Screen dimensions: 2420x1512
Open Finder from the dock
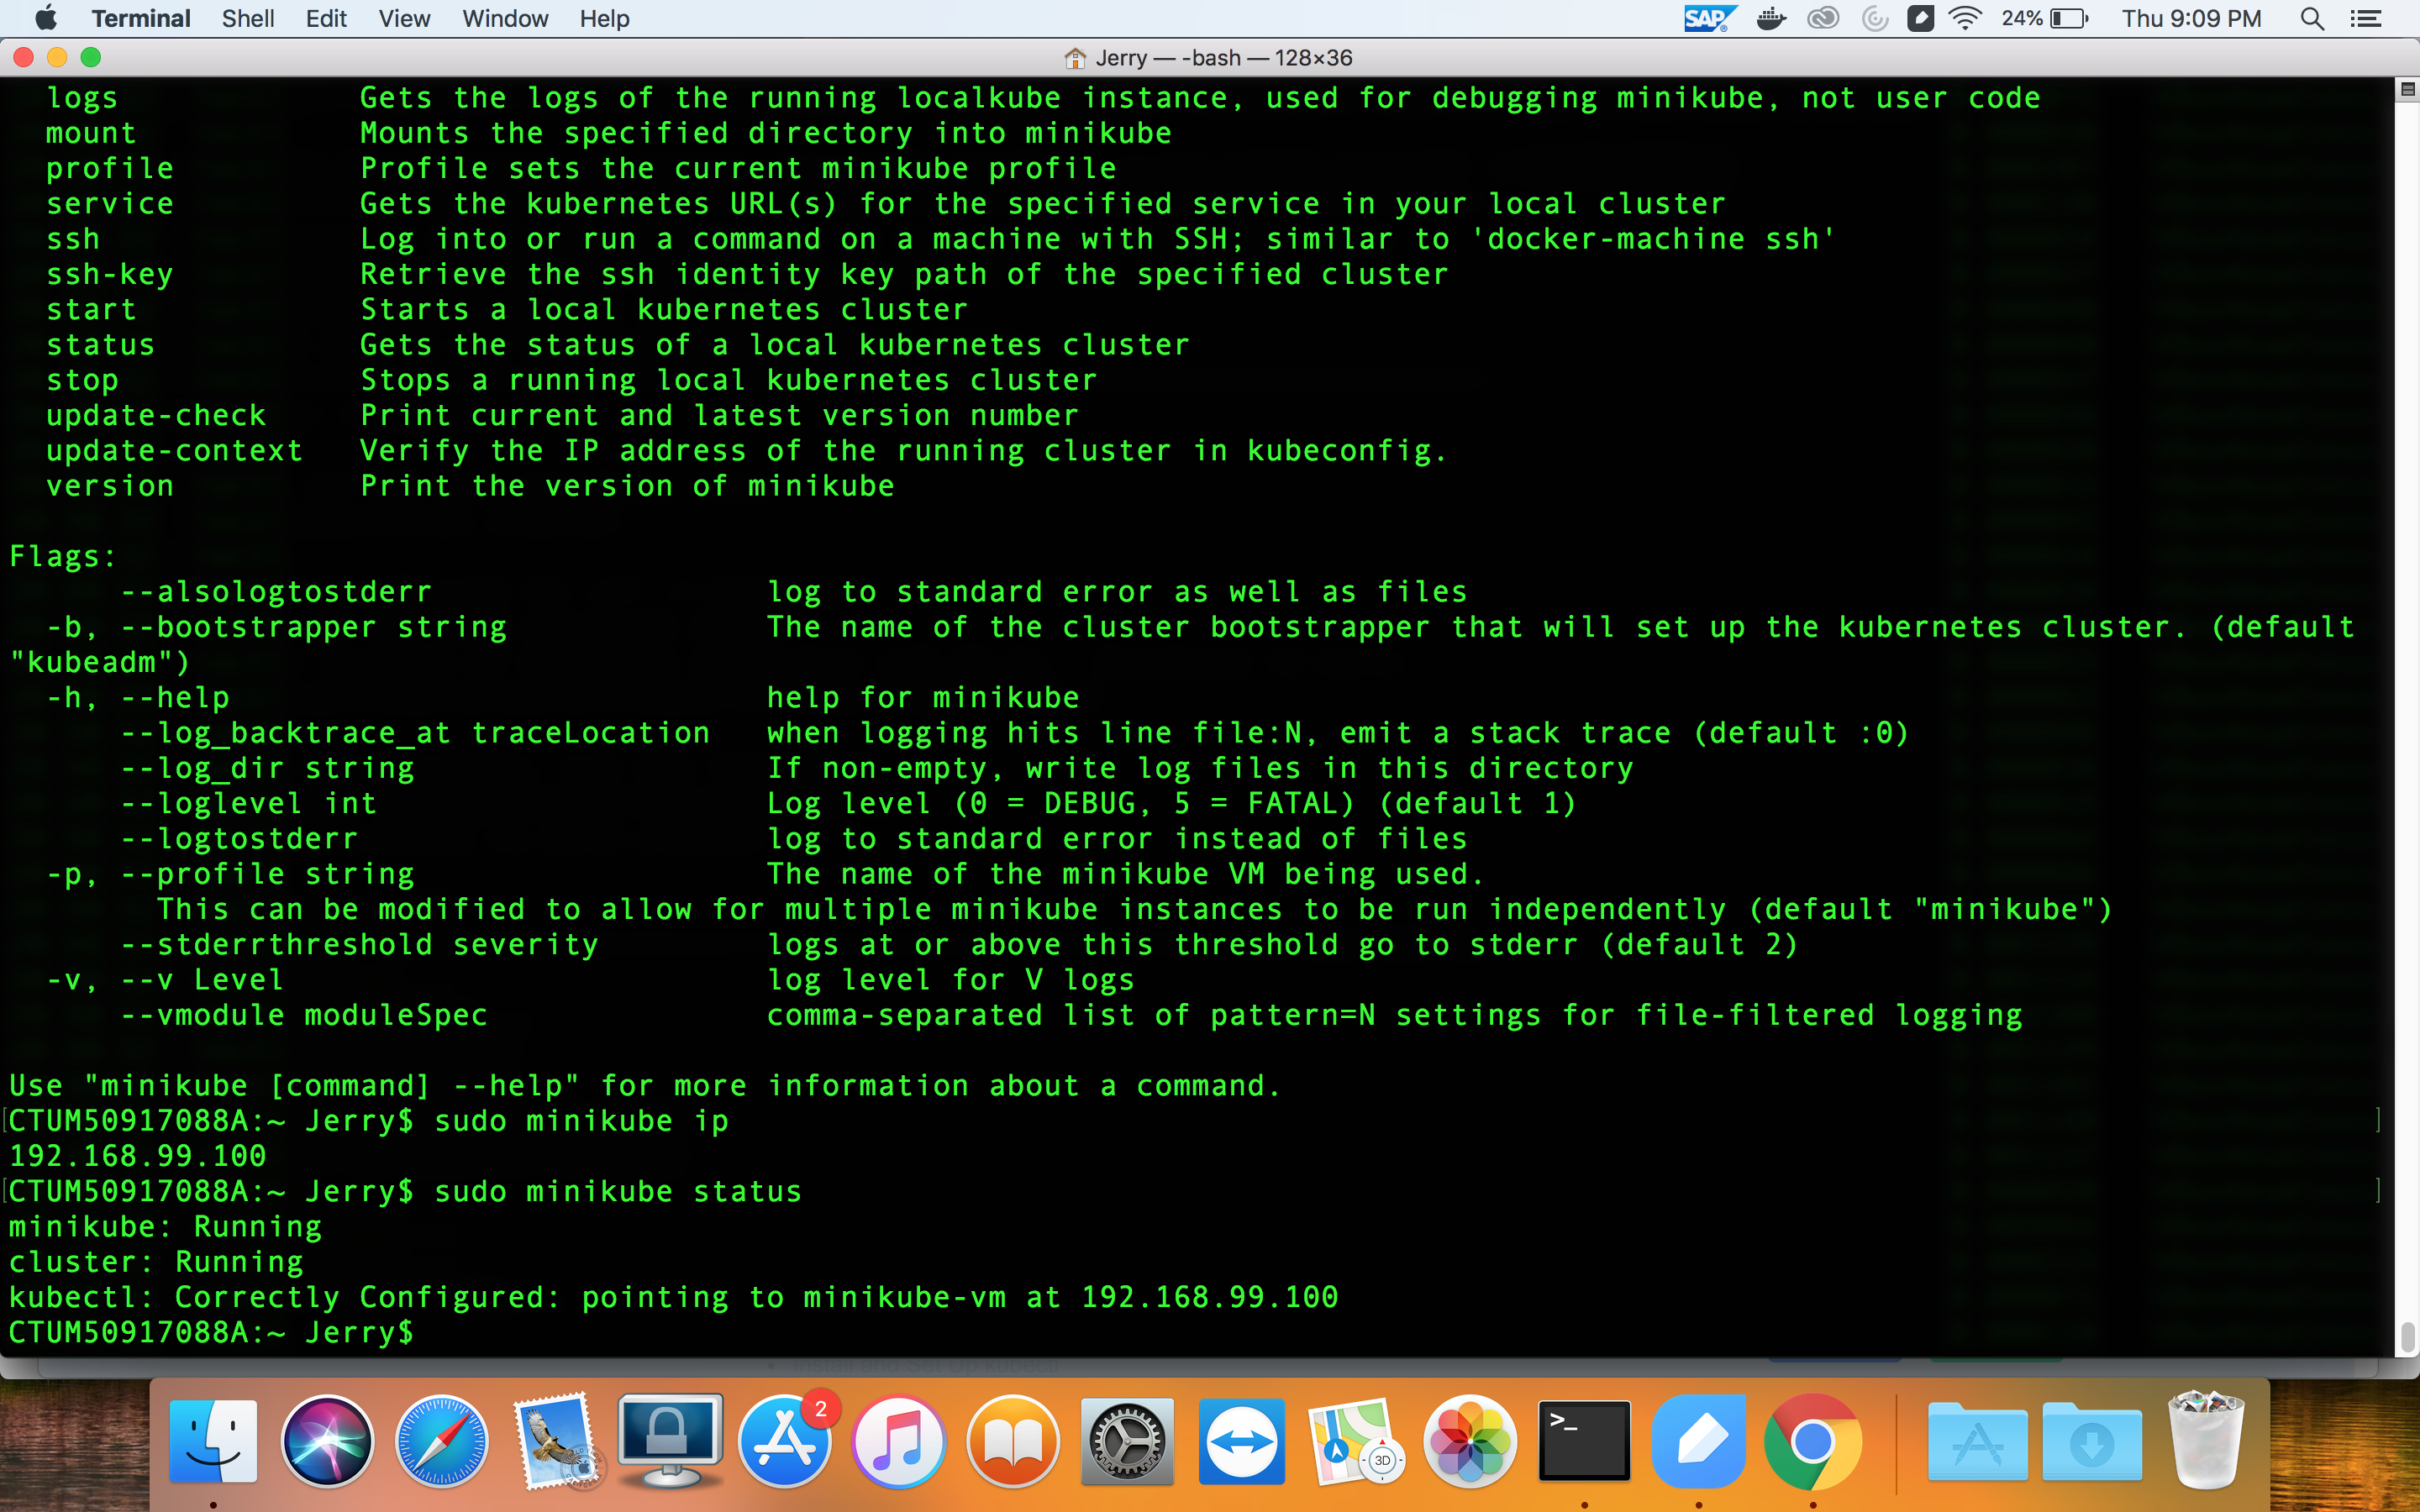[x=213, y=1441]
